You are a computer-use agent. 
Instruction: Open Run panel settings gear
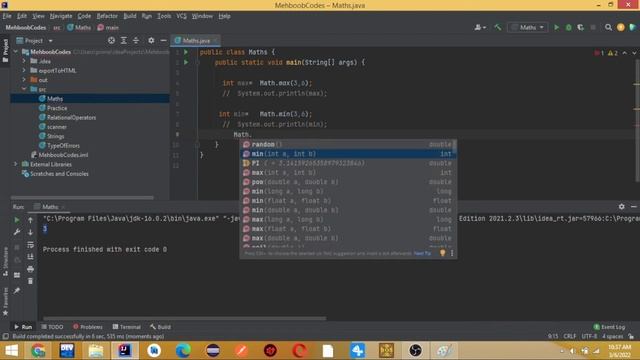coord(621,207)
